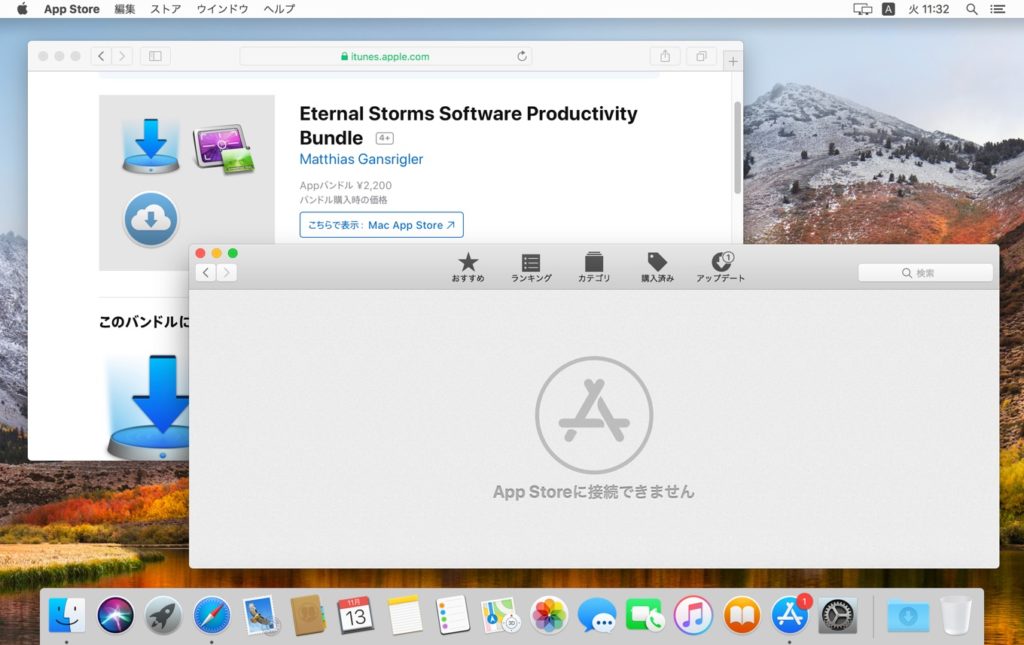Click the Safari share button
This screenshot has height=645, width=1024.
pos(665,57)
